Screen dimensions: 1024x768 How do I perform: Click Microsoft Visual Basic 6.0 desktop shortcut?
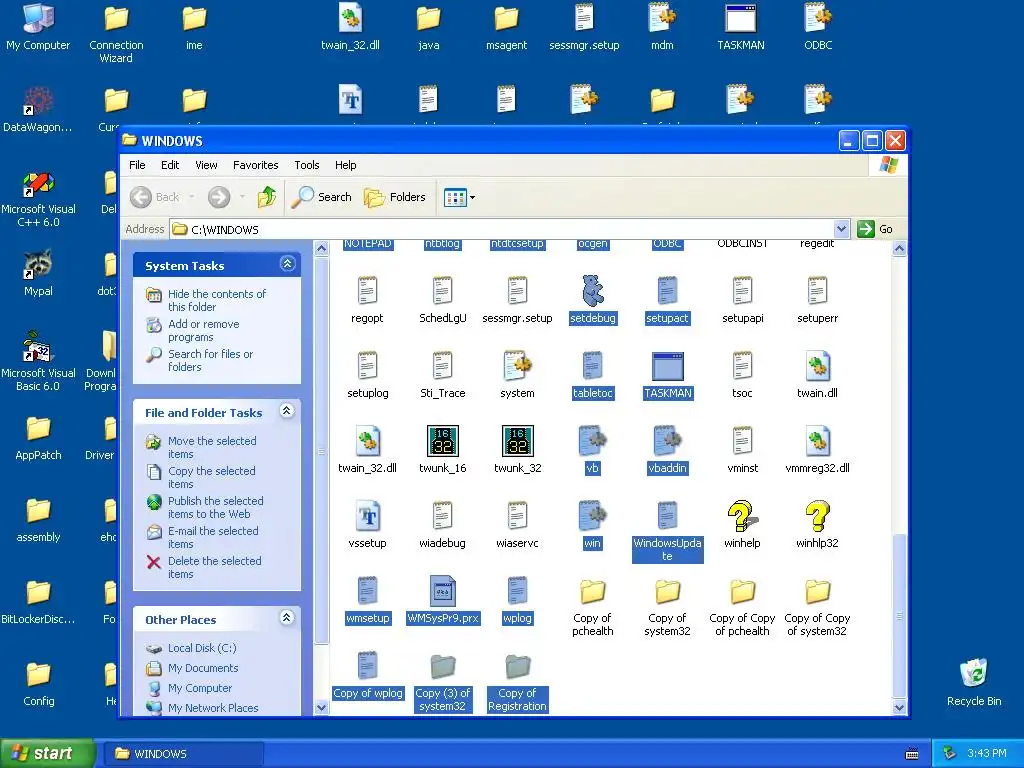(38, 362)
